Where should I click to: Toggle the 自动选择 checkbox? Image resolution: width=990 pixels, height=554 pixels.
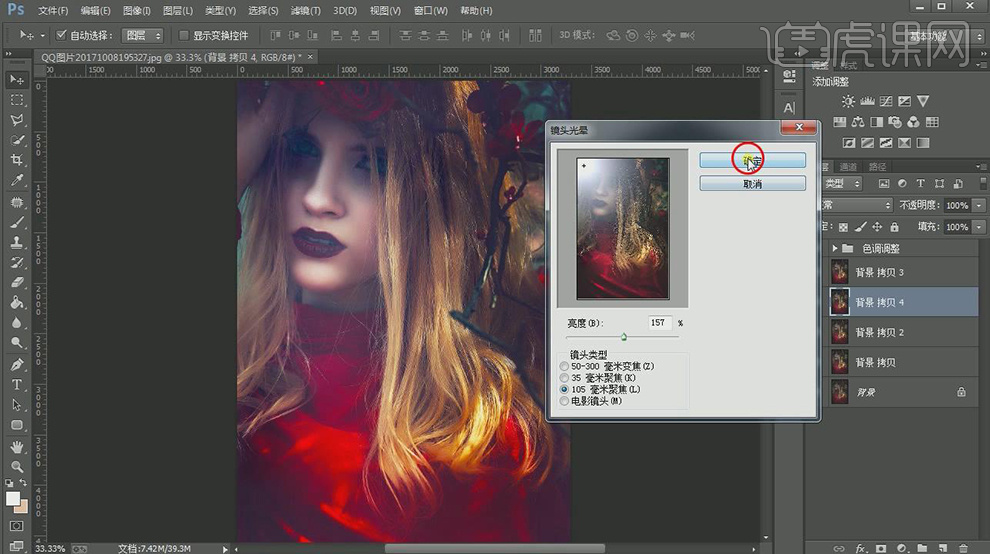tap(62, 35)
